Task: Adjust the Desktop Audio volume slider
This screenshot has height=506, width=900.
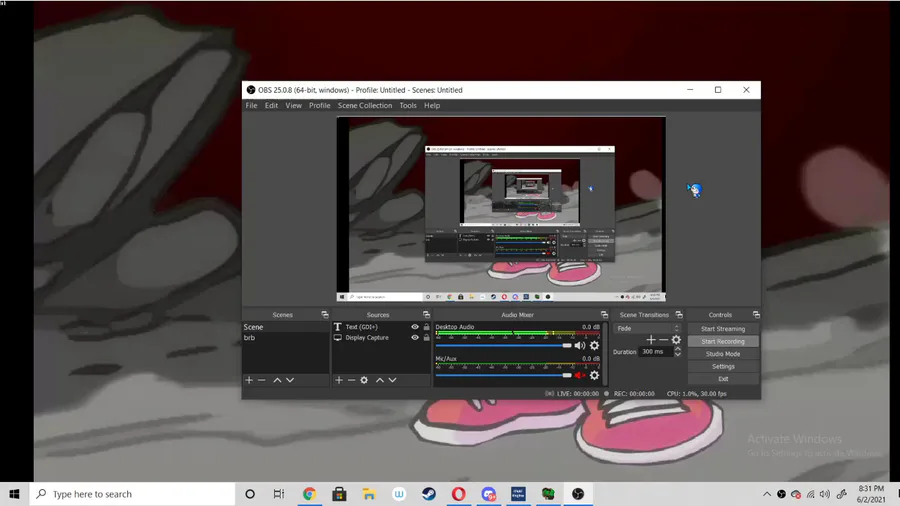Action: 504,345
